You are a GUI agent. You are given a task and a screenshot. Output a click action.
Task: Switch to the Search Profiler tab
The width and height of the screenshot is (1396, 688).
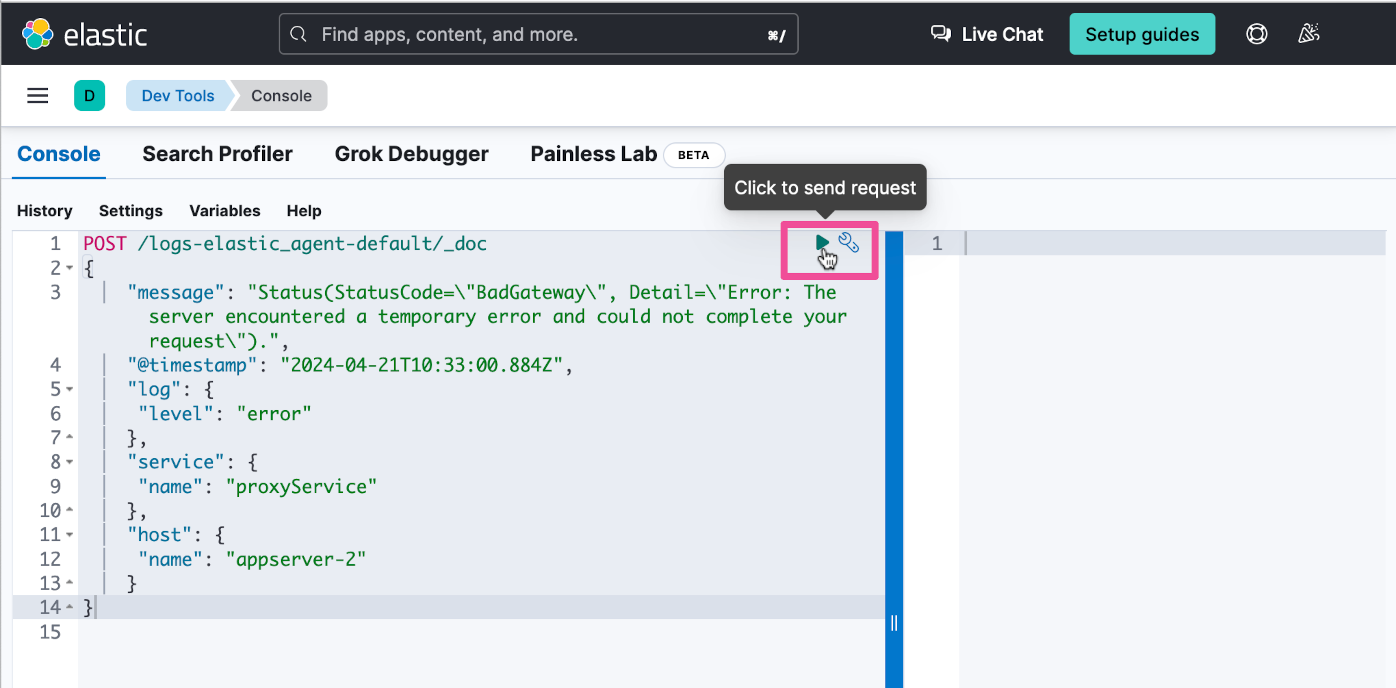[x=217, y=154]
